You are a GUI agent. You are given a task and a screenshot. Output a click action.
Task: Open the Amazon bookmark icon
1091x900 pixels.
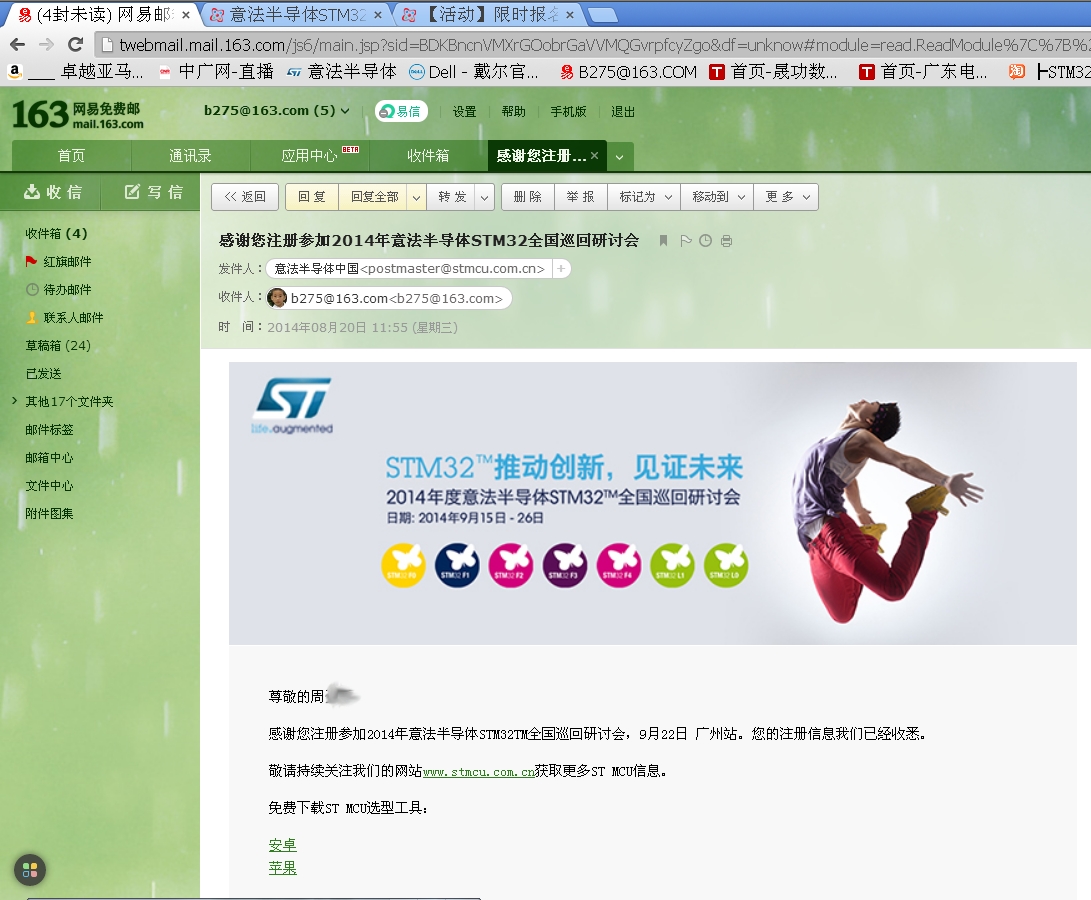pos(14,71)
